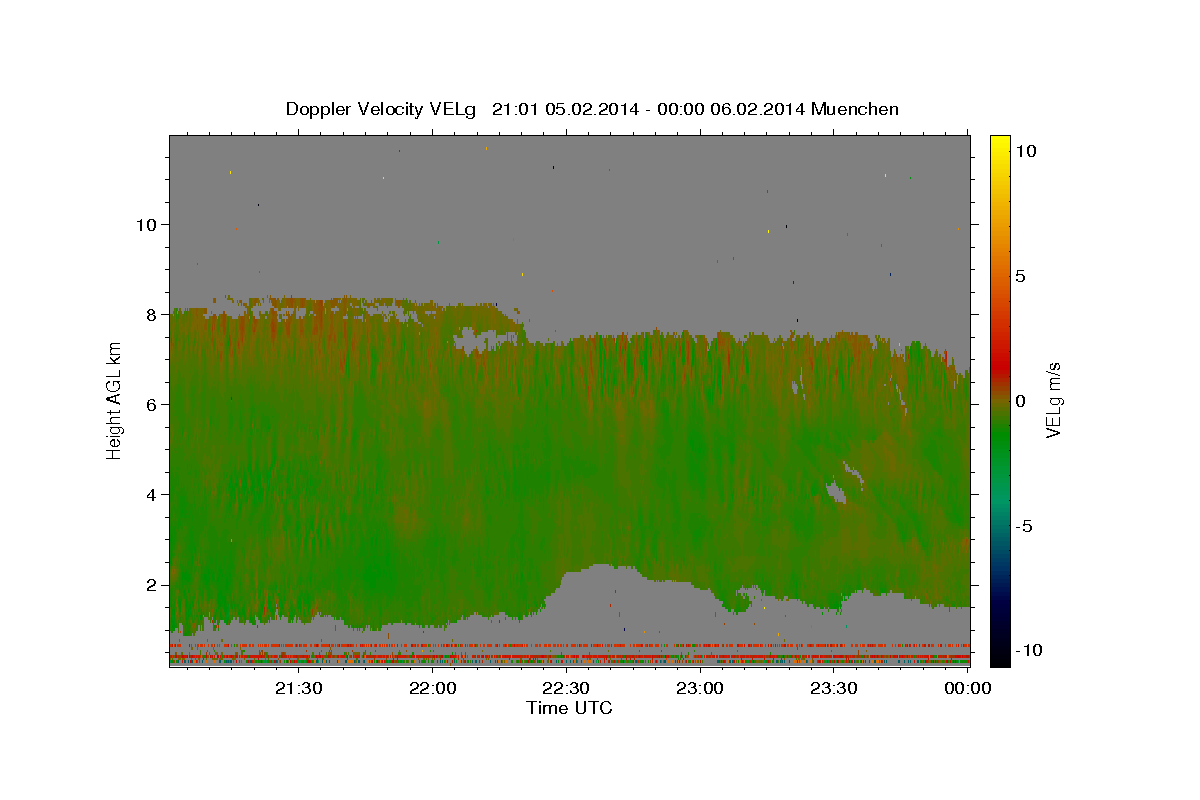This screenshot has height=800, width=1200.
Task: Click the colorbar value label -10
Action: [1029, 650]
